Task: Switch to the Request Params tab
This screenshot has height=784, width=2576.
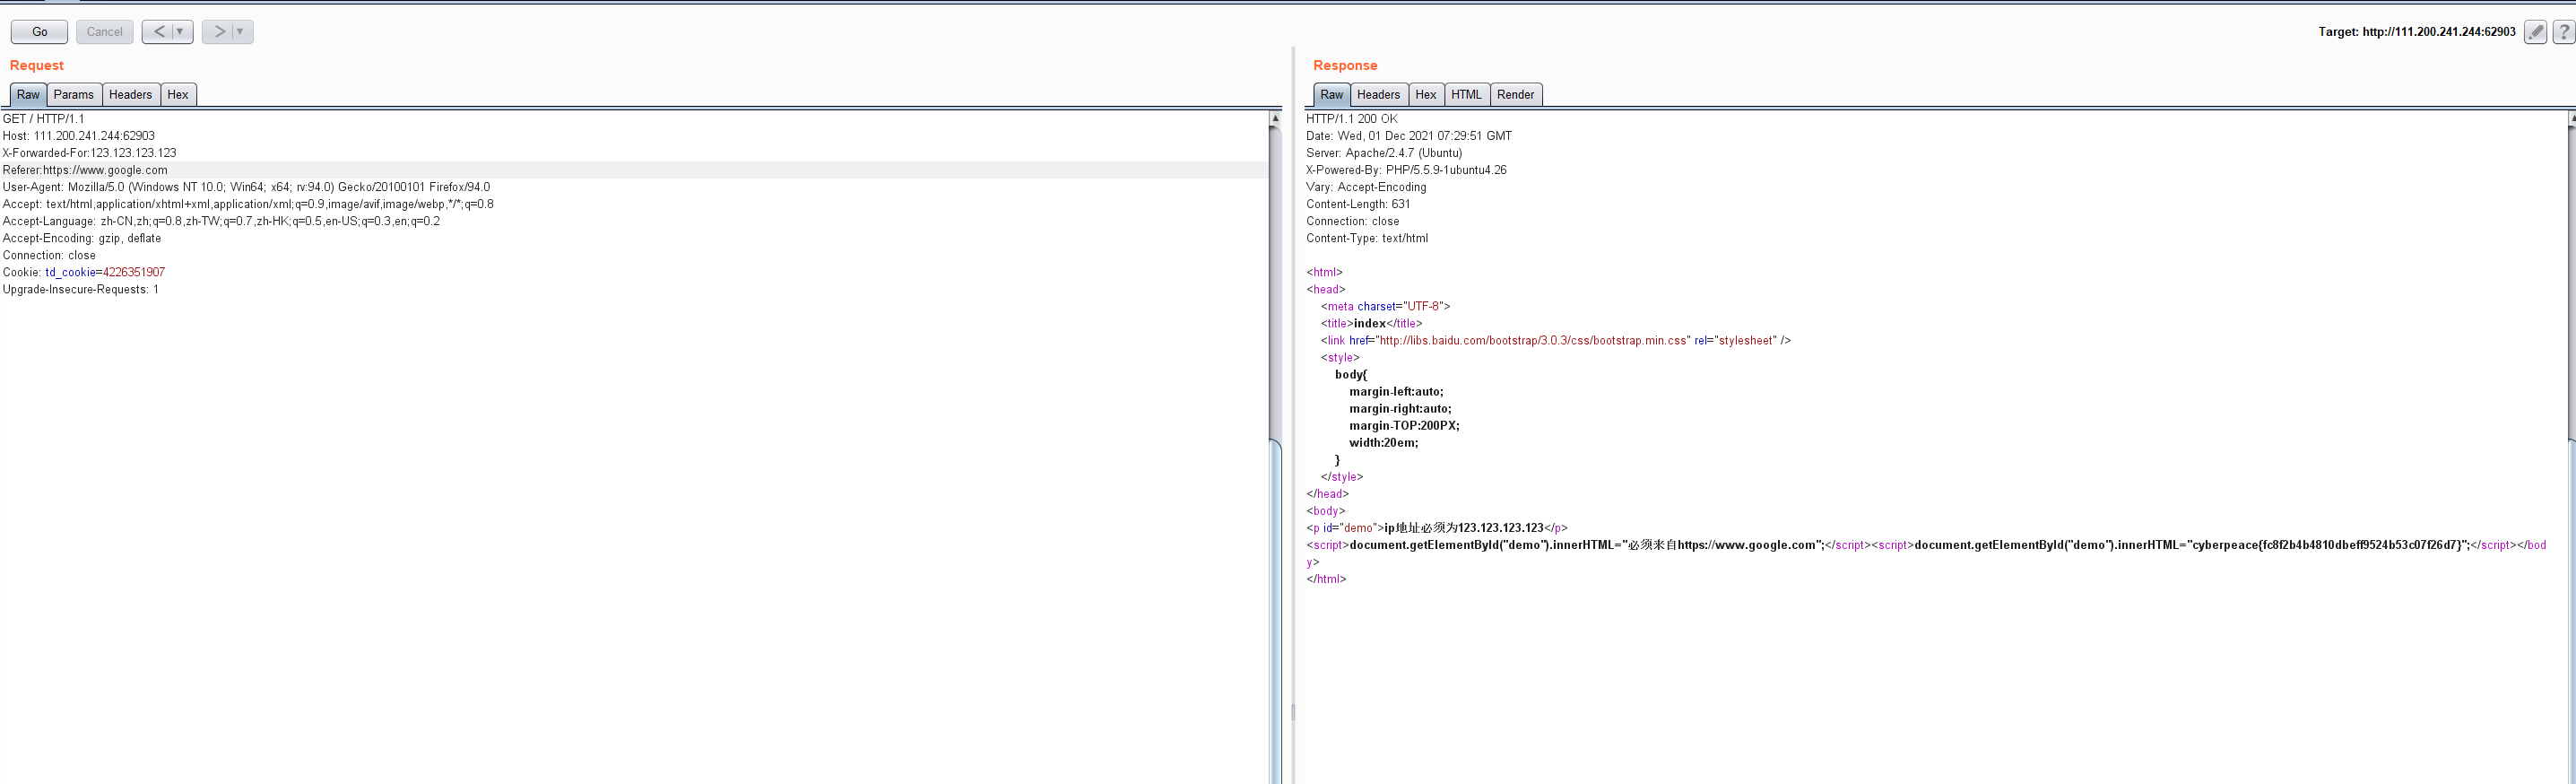Action: 74,95
